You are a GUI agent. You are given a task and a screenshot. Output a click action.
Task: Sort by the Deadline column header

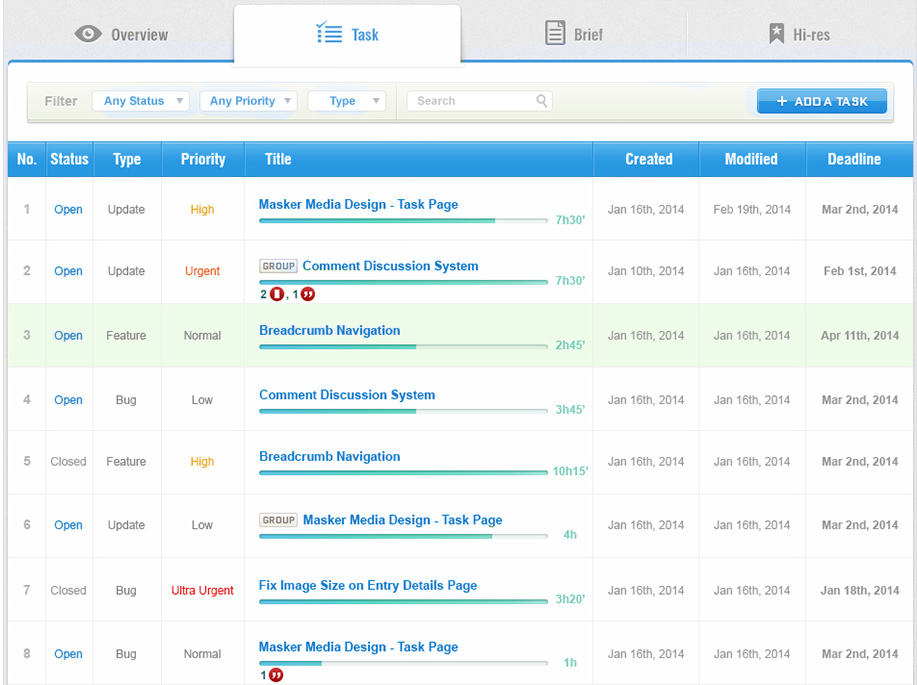[x=859, y=159]
